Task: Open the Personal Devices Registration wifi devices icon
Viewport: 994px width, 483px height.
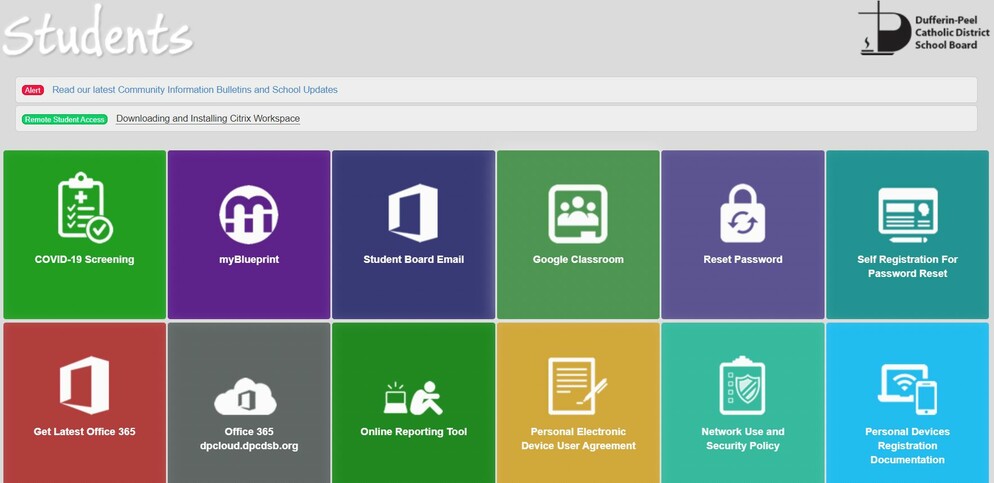Action: 907,389
